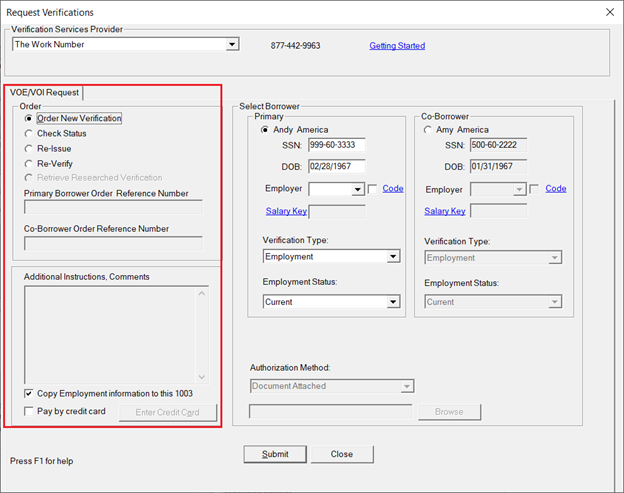This screenshot has height=493, width=624.
Task: Enable the Pay by credit card checkbox
Action: pyautogui.click(x=28, y=411)
